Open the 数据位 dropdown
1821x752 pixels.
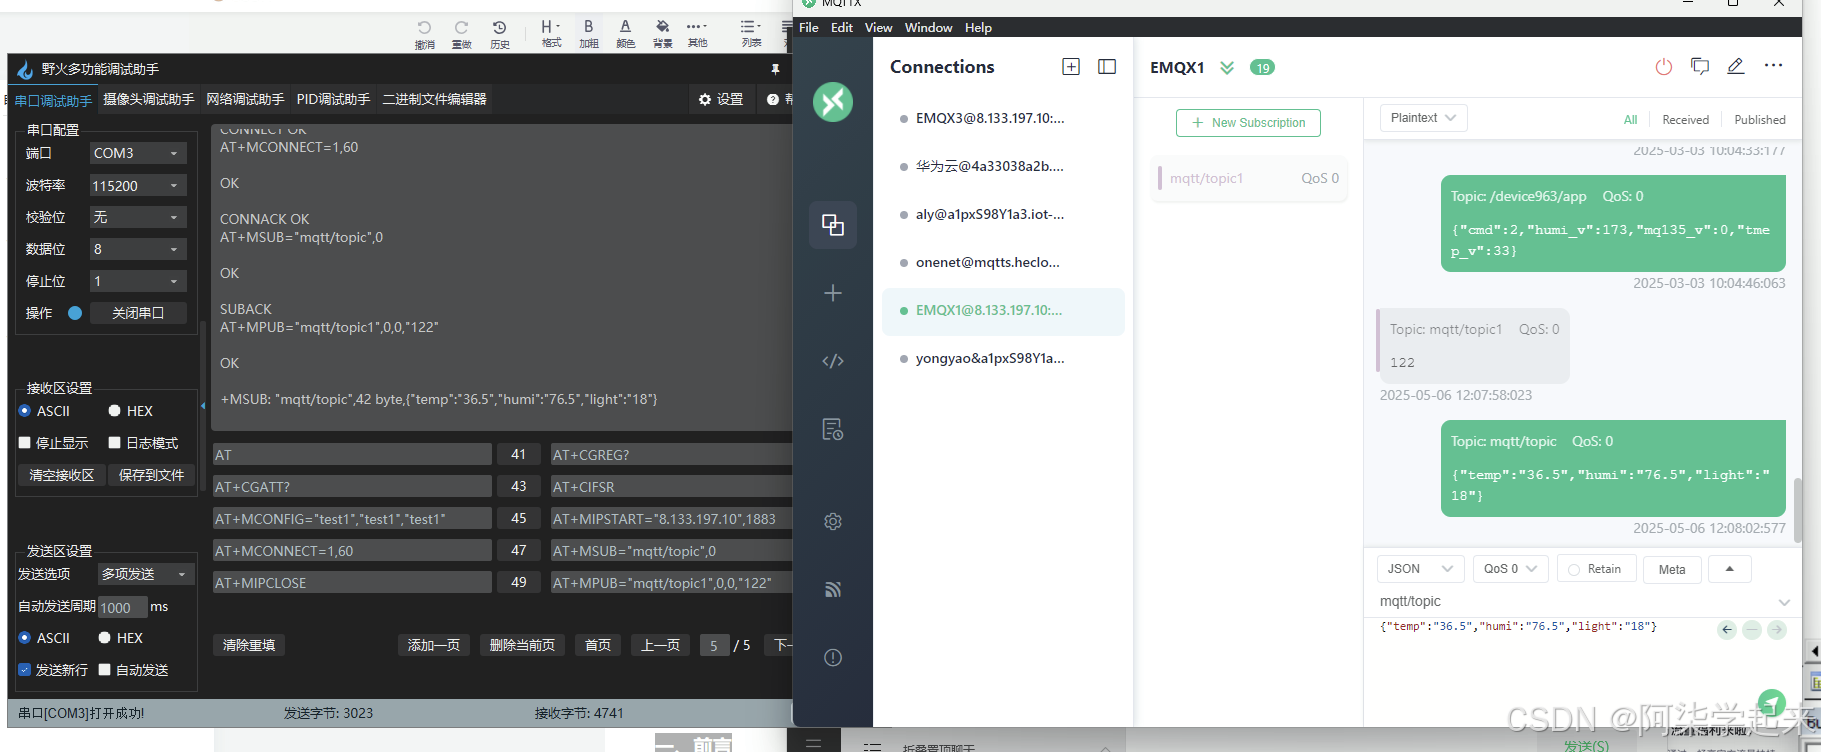(x=138, y=249)
